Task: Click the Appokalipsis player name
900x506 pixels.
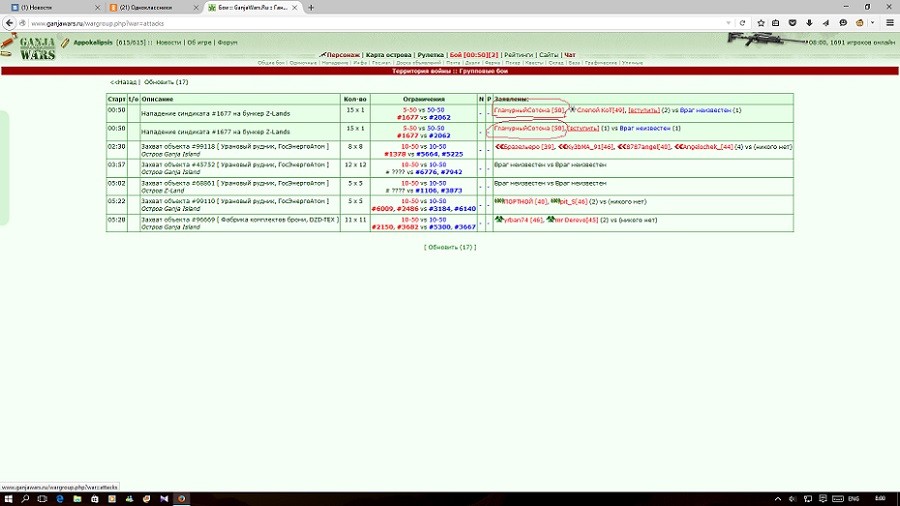Action: 93,42
